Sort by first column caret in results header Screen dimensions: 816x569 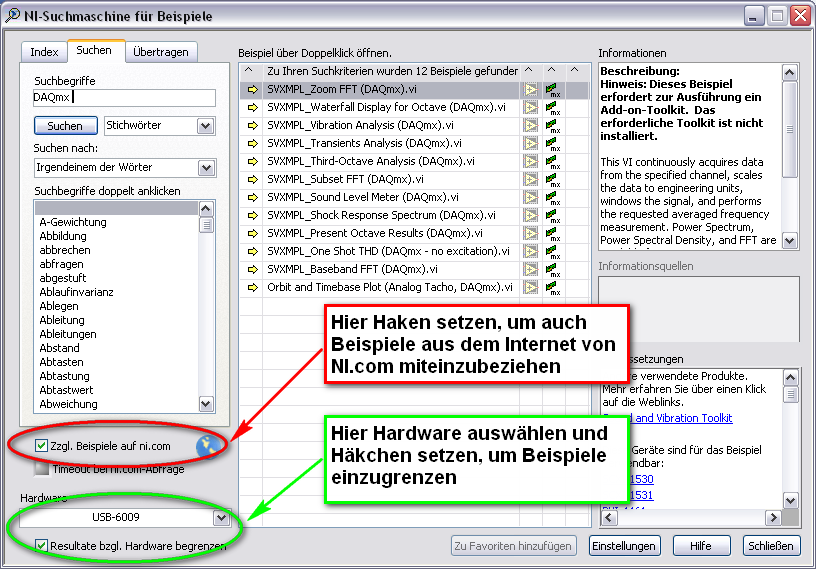248,70
